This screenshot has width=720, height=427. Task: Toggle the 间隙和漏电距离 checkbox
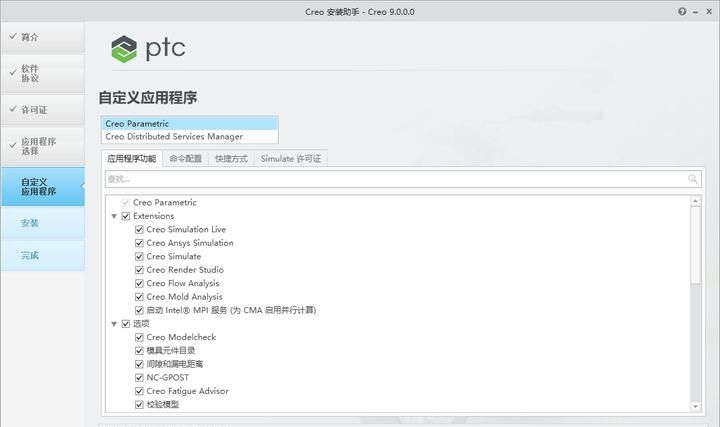tap(139, 364)
